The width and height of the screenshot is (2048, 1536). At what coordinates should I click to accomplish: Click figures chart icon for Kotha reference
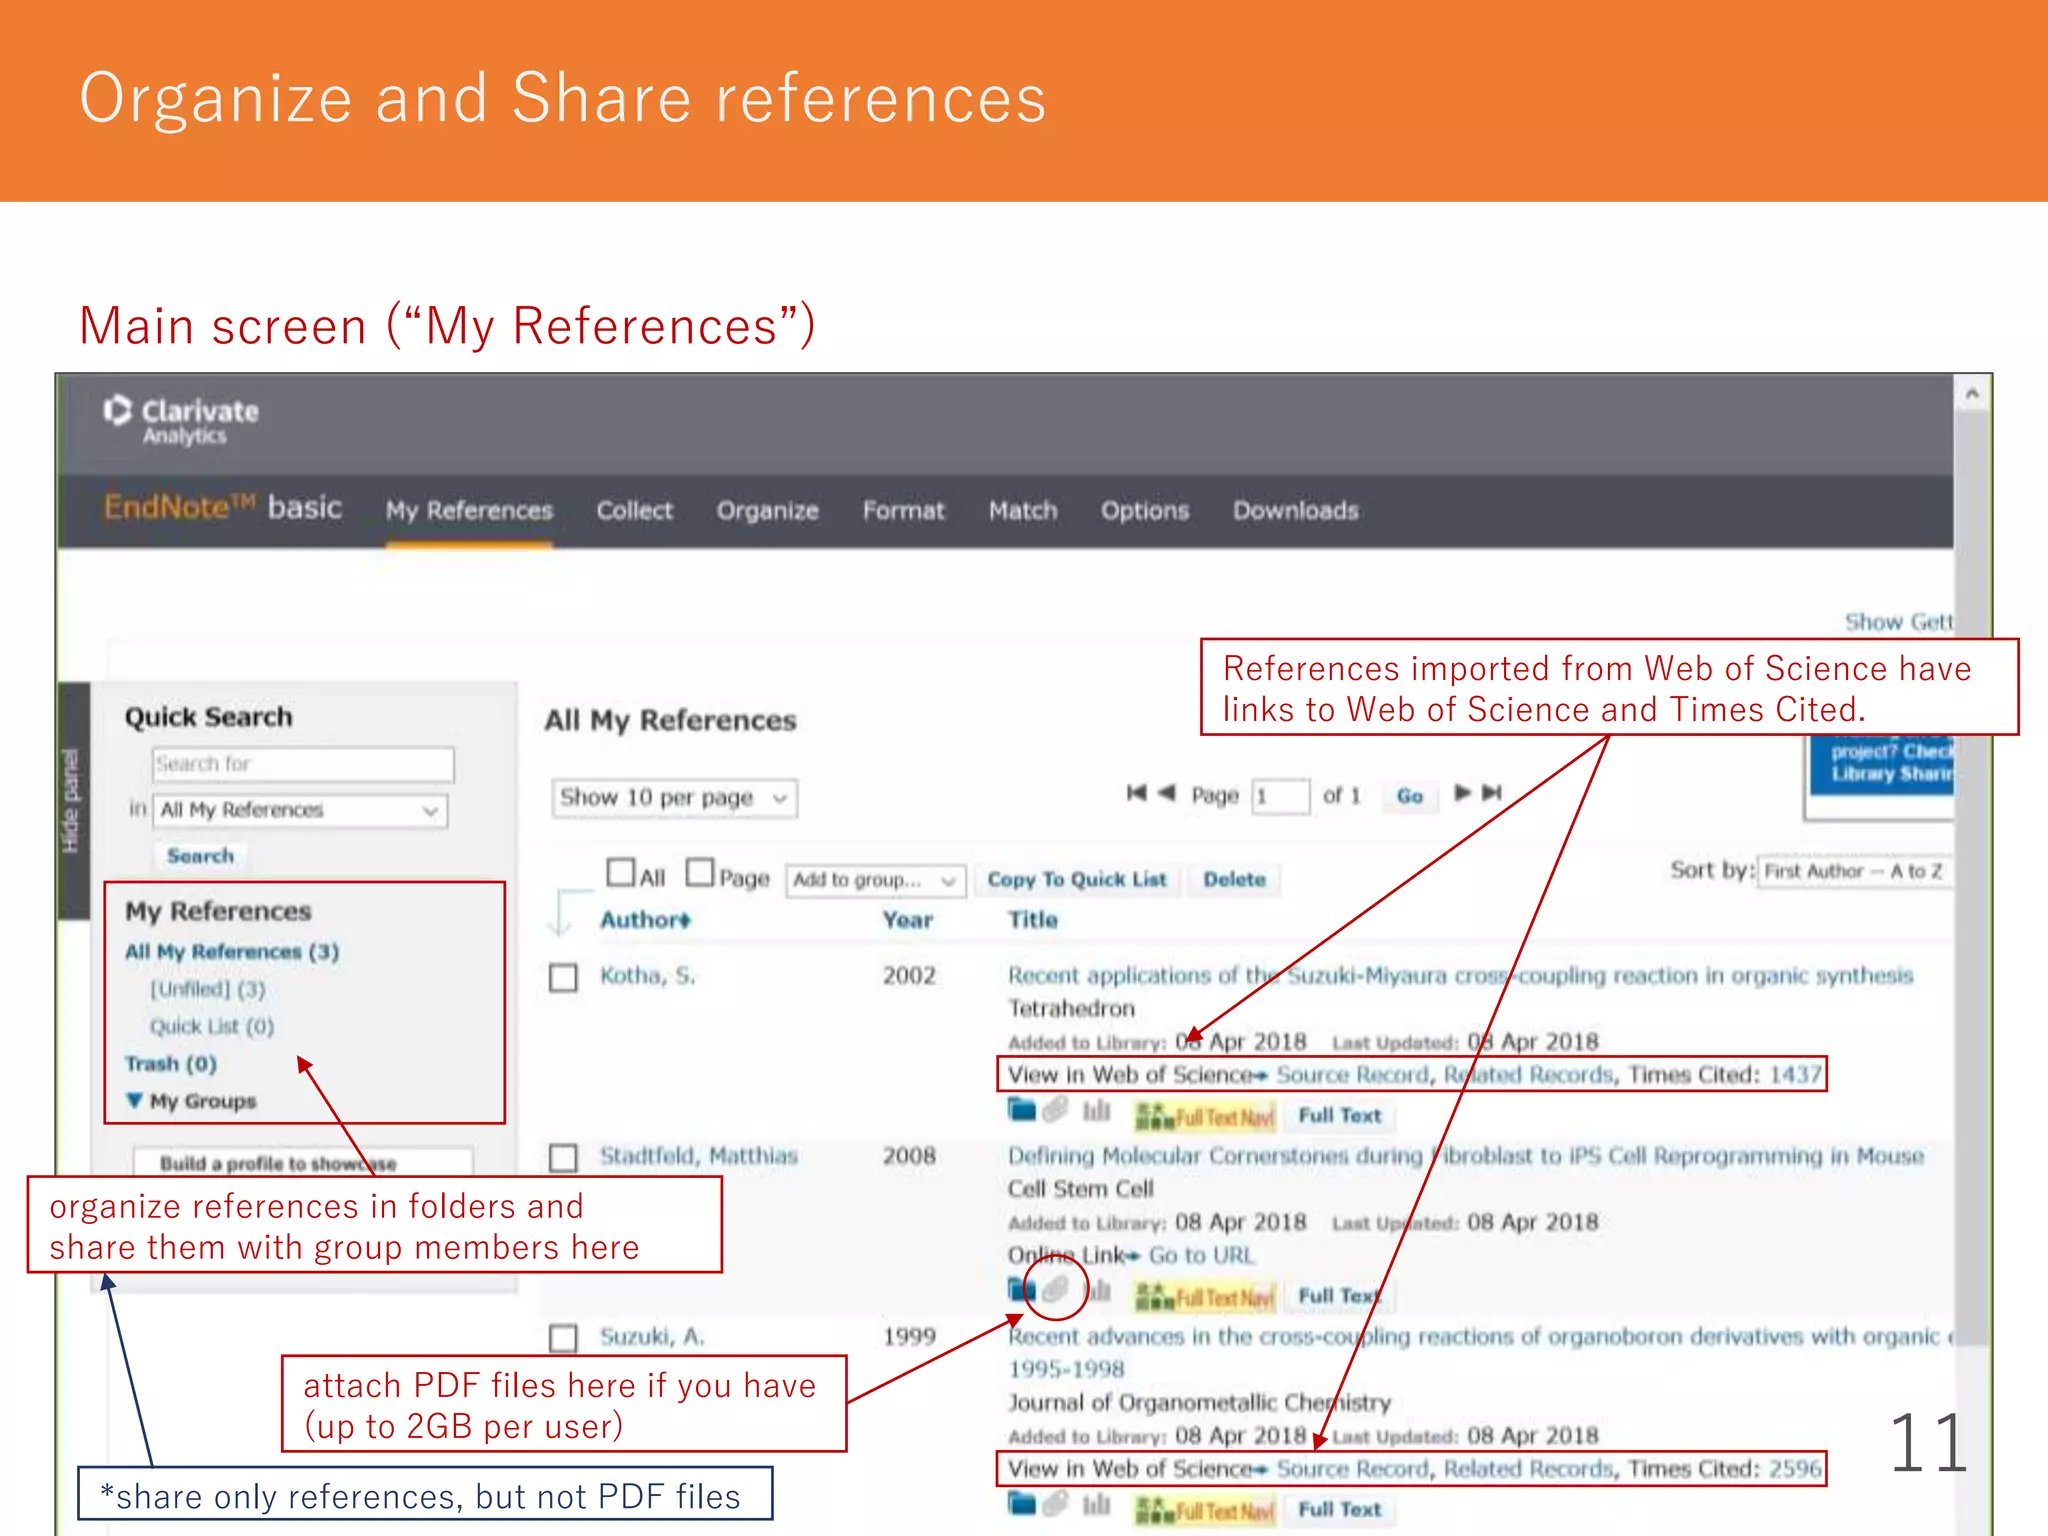[x=1097, y=1111]
